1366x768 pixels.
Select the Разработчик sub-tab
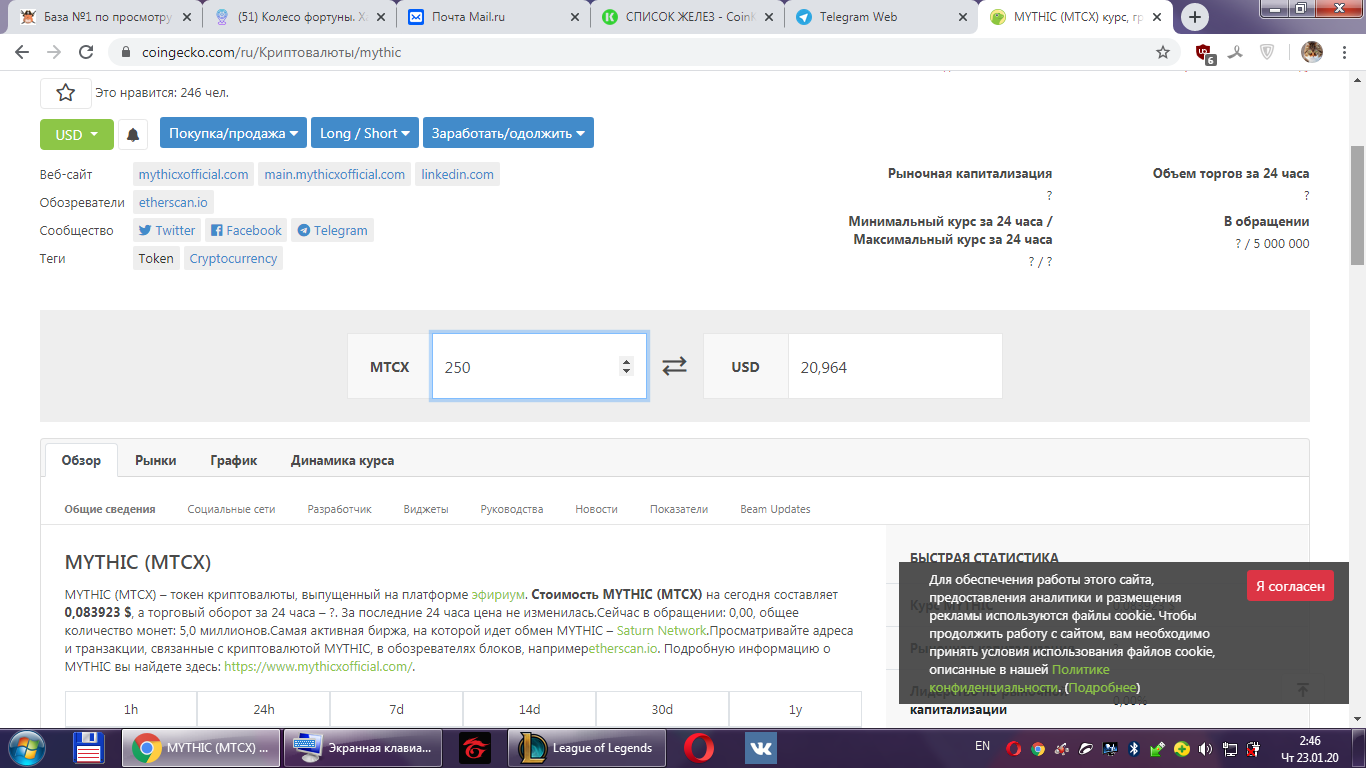[x=339, y=509]
